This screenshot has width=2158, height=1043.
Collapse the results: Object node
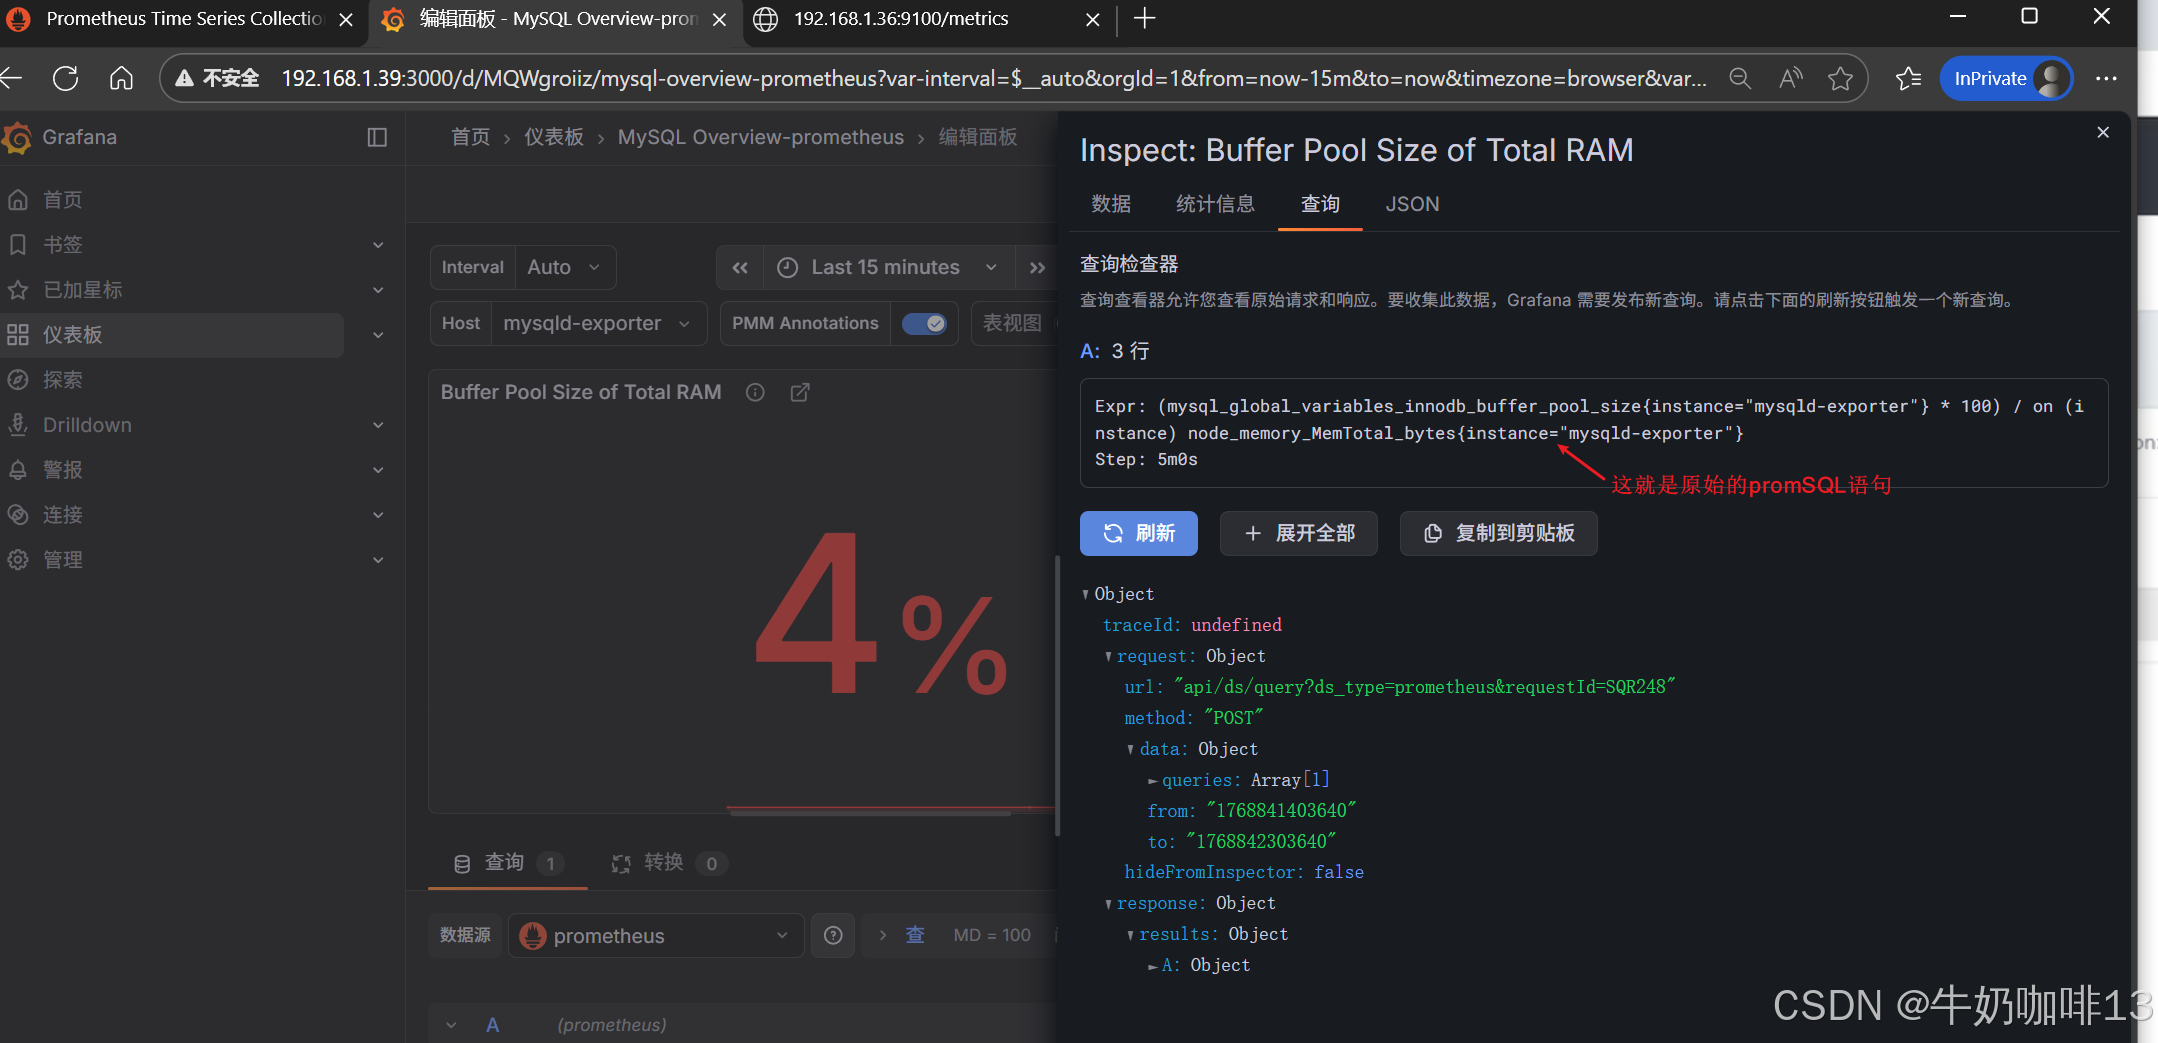[1130, 935]
